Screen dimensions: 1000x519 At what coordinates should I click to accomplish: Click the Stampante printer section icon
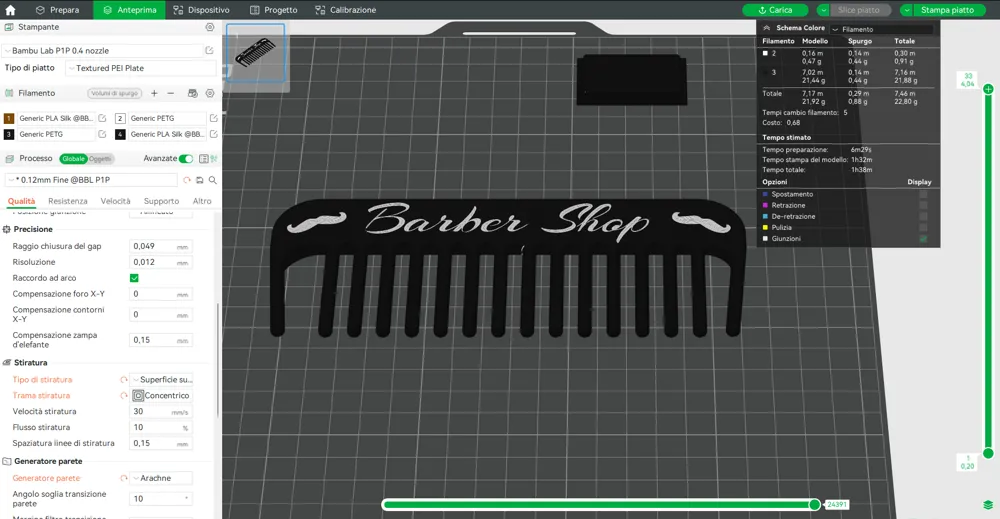coord(9,27)
